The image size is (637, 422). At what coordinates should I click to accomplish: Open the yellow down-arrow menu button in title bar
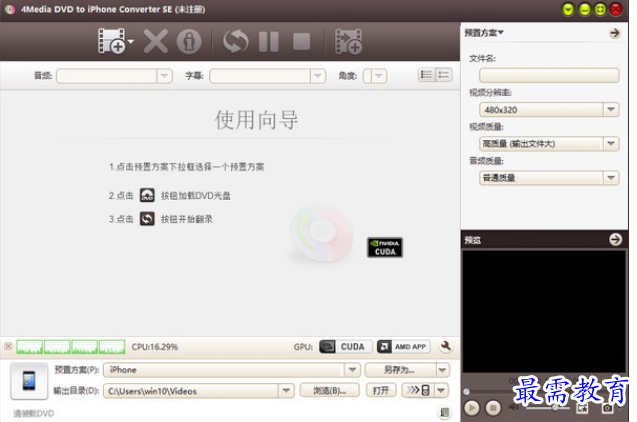point(568,9)
